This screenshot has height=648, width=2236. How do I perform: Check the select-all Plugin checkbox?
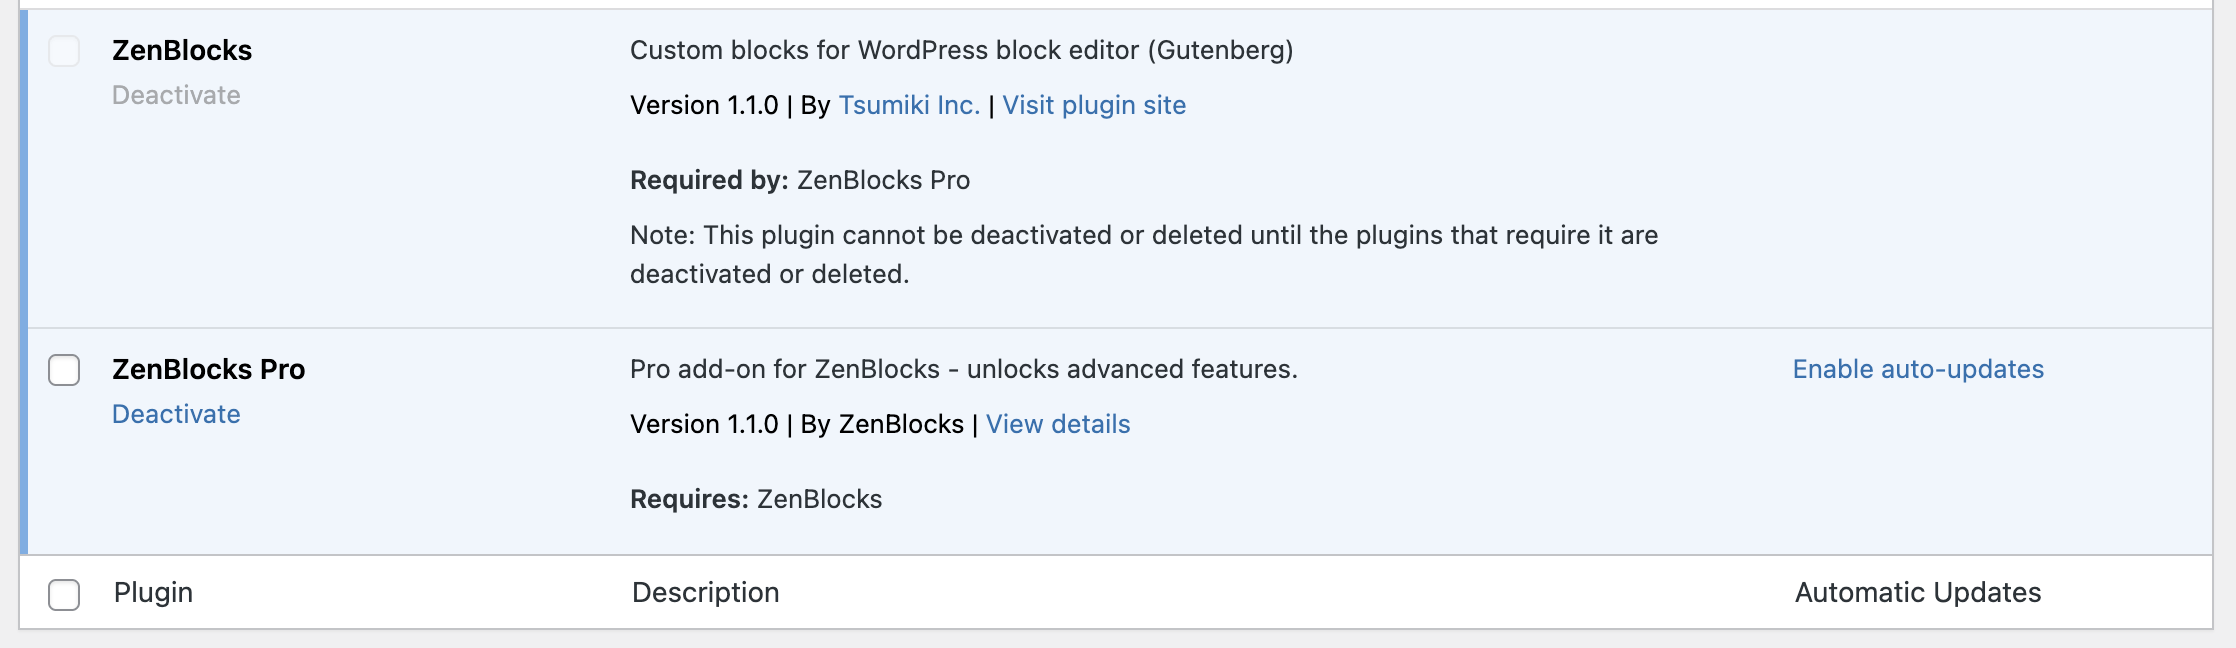pyautogui.click(x=65, y=593)
